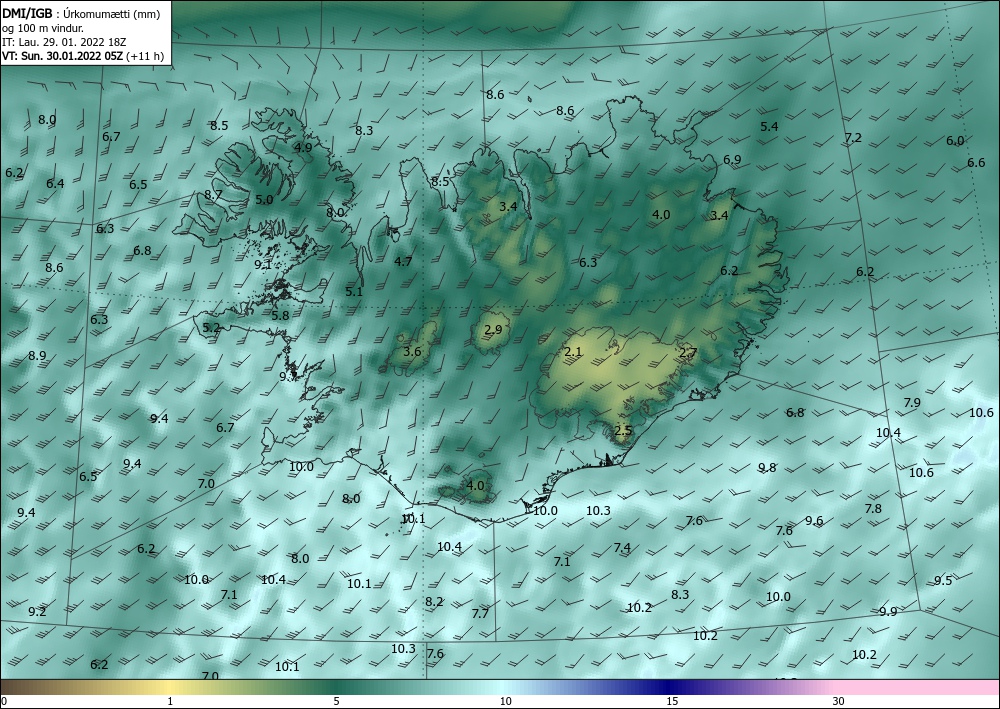Click the 4.9 value in the Westfjords
1000x709 pixels.
303,147
